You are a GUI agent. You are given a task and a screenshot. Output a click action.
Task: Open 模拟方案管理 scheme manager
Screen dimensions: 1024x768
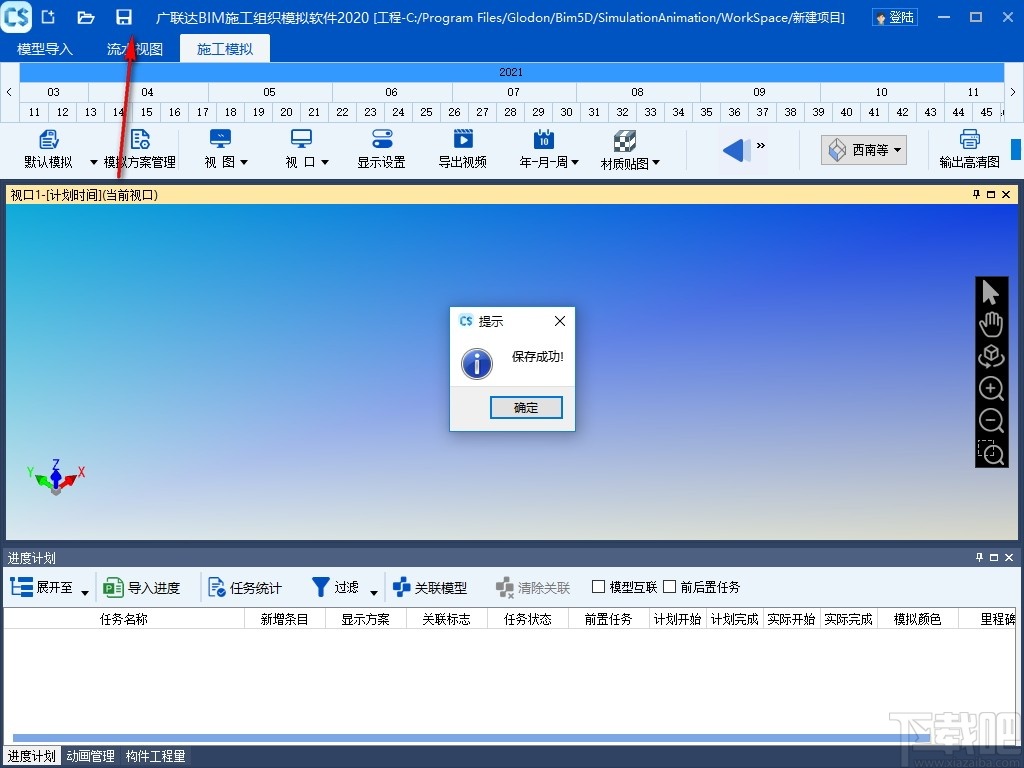tap(140, 150)
